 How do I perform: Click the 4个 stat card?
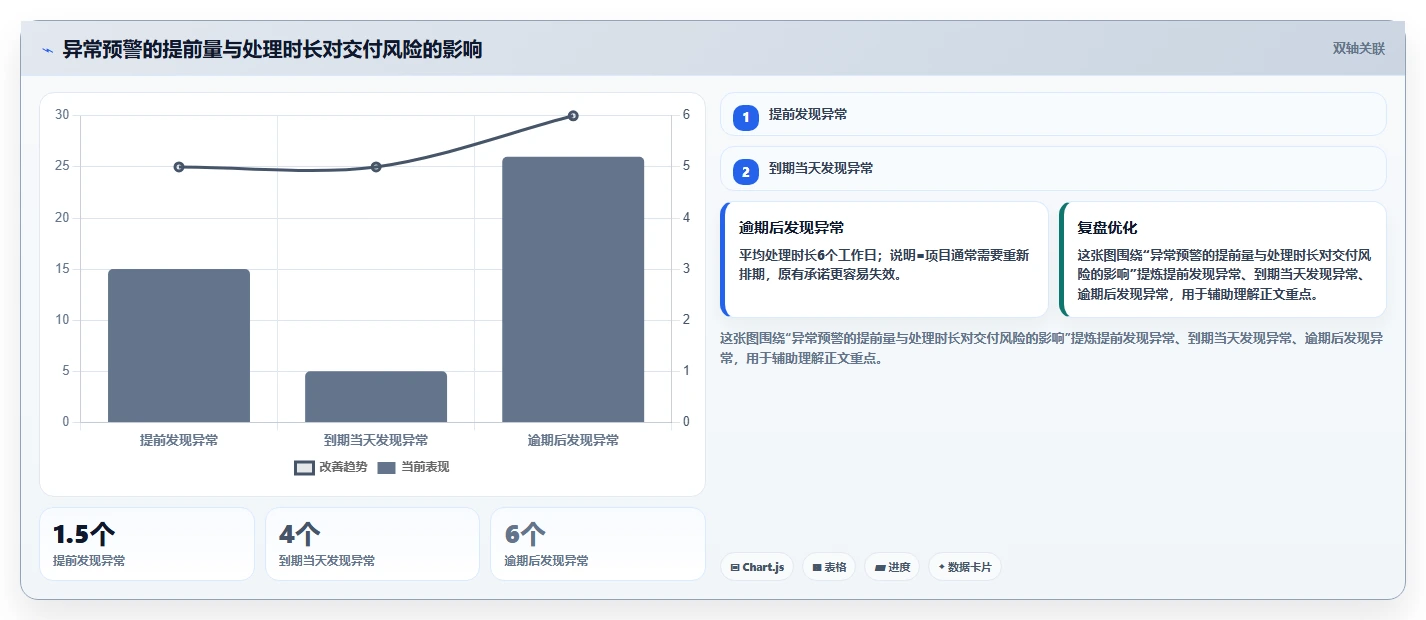click(x=372, y=544)
